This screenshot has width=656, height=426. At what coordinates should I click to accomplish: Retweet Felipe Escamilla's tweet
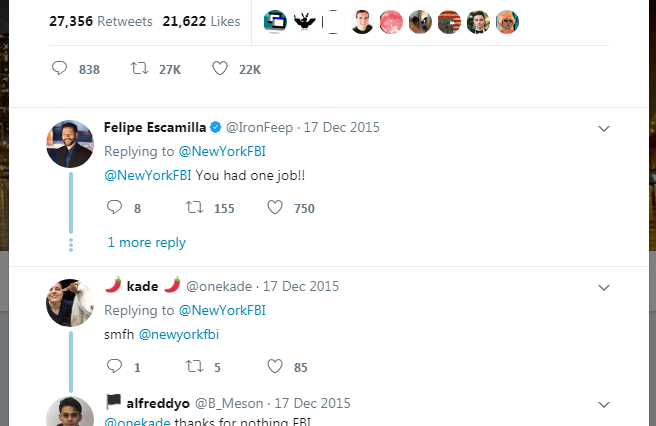coord(196,208)
